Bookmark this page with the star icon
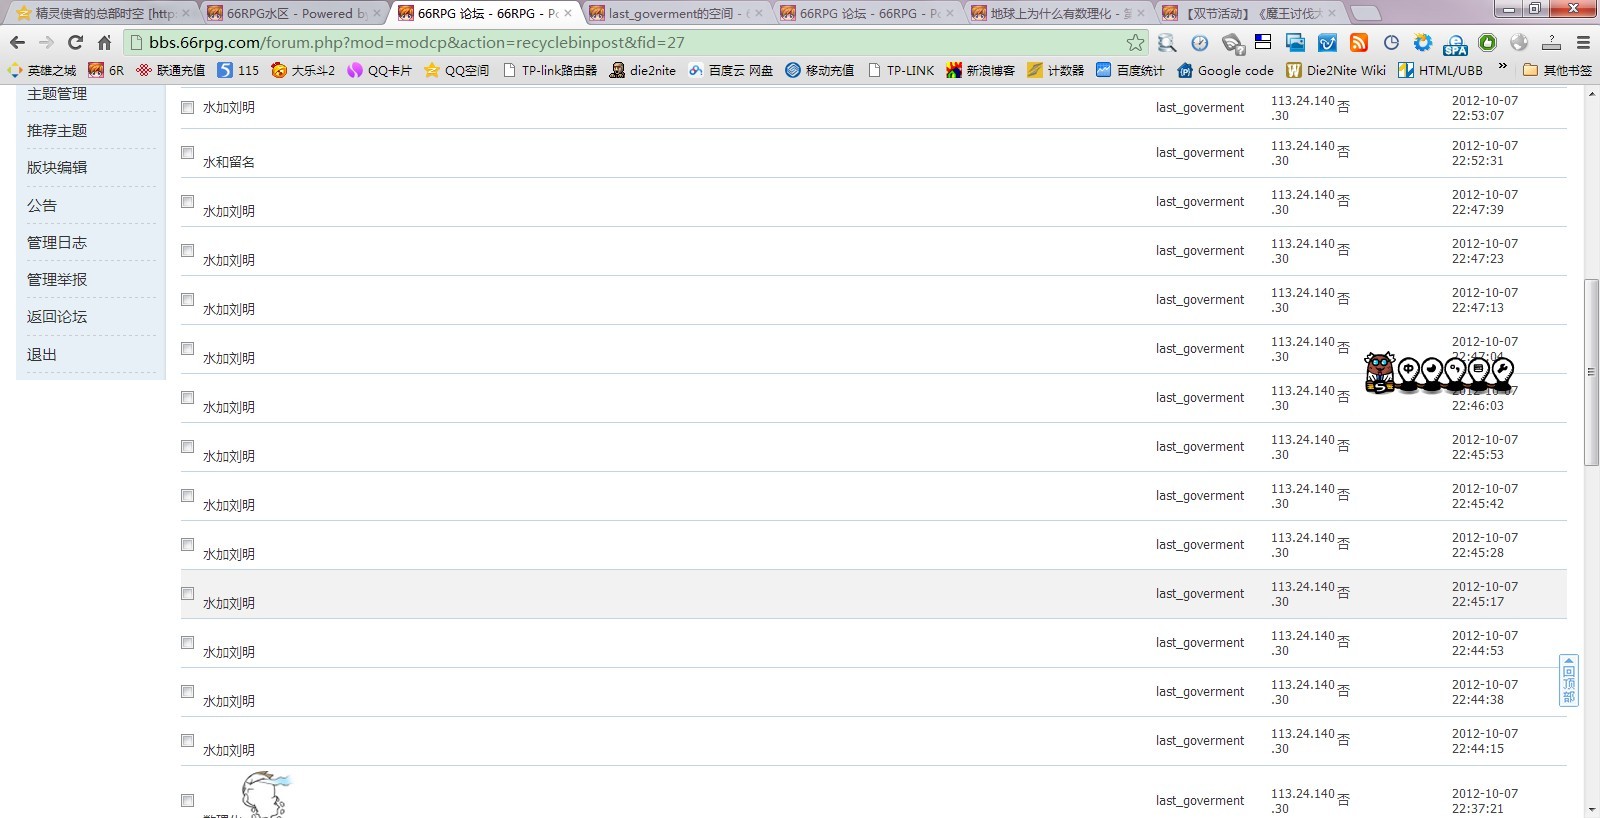This screenshot has width=1600, height=818. [x=1135, y=42]
